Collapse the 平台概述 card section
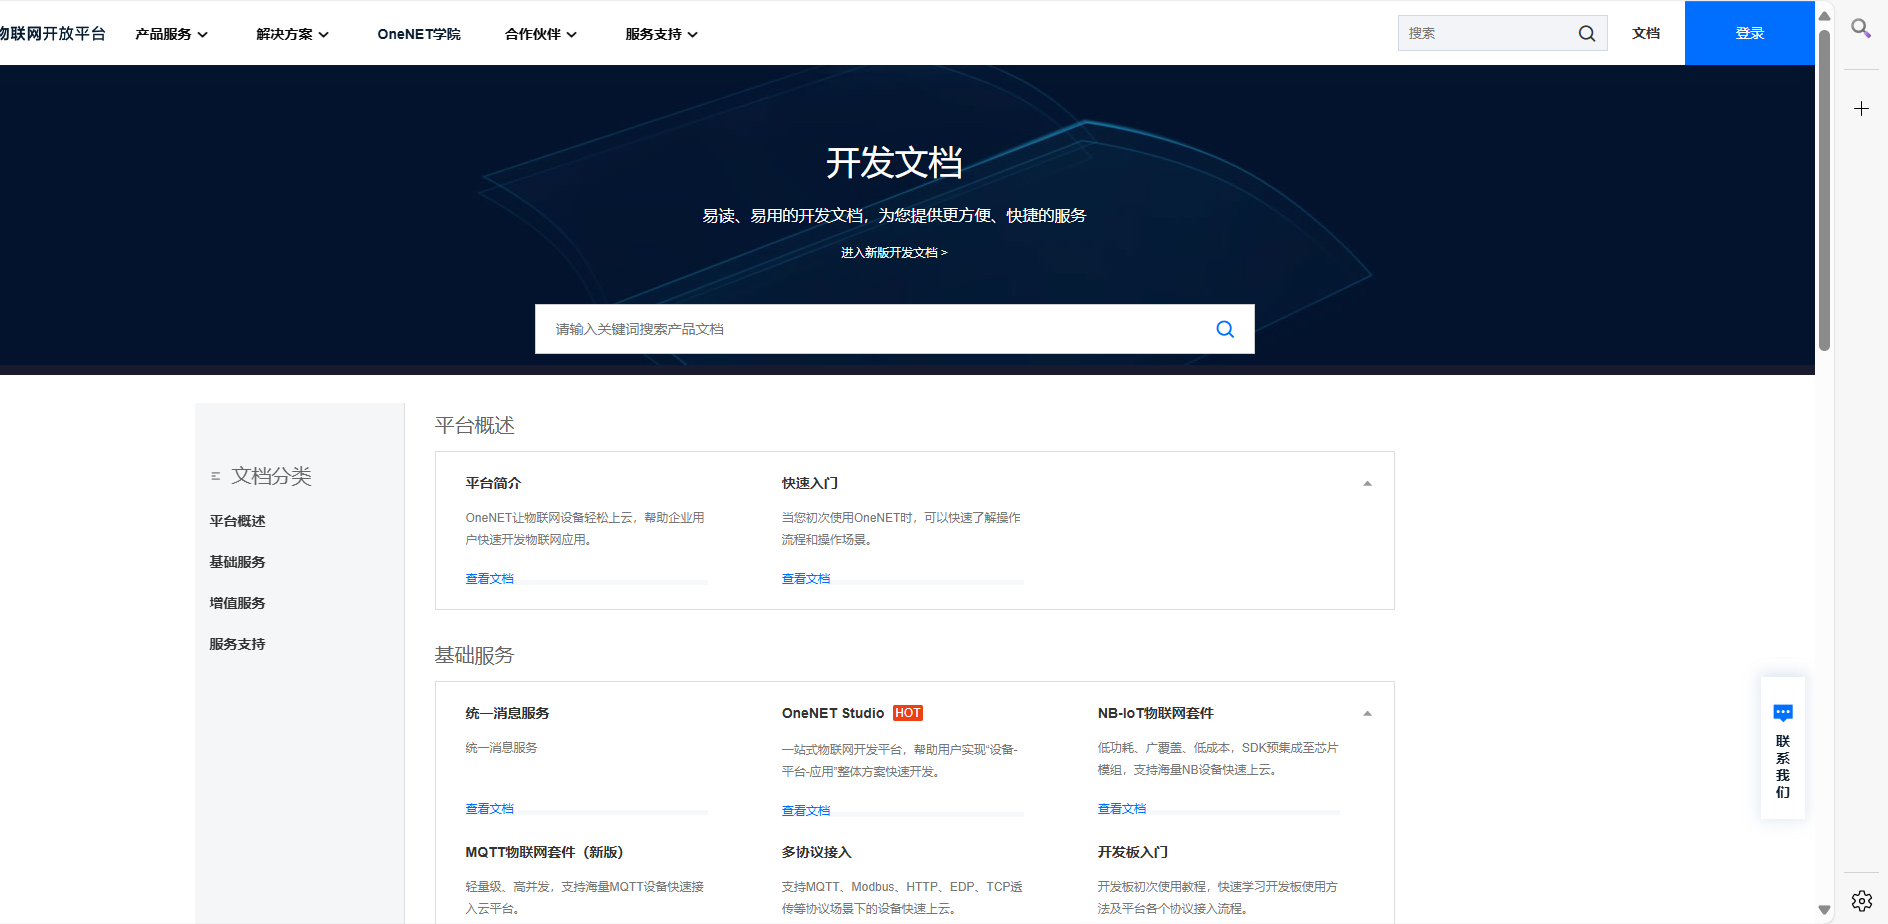Viewport: 1888px width, 924px height. 1367,483
